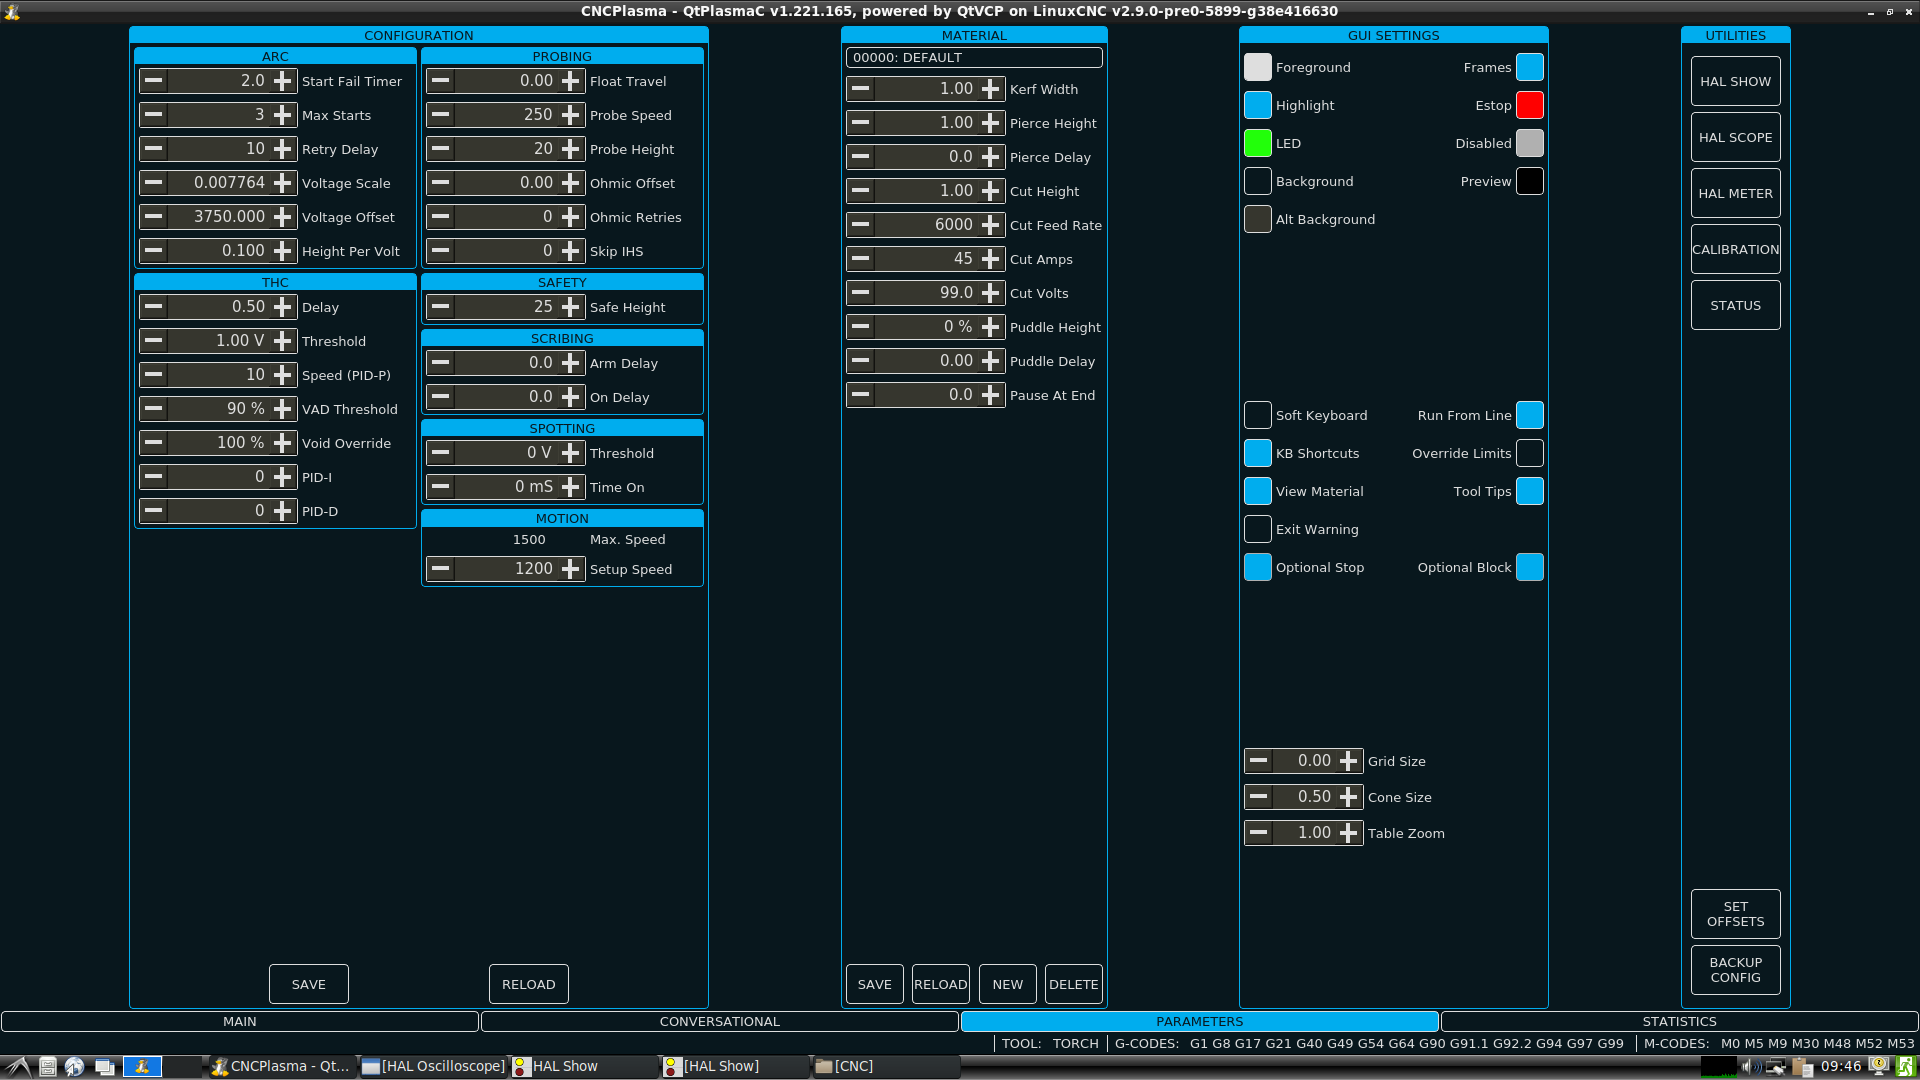Pick the Highlight color swatch

[1258, 105]
